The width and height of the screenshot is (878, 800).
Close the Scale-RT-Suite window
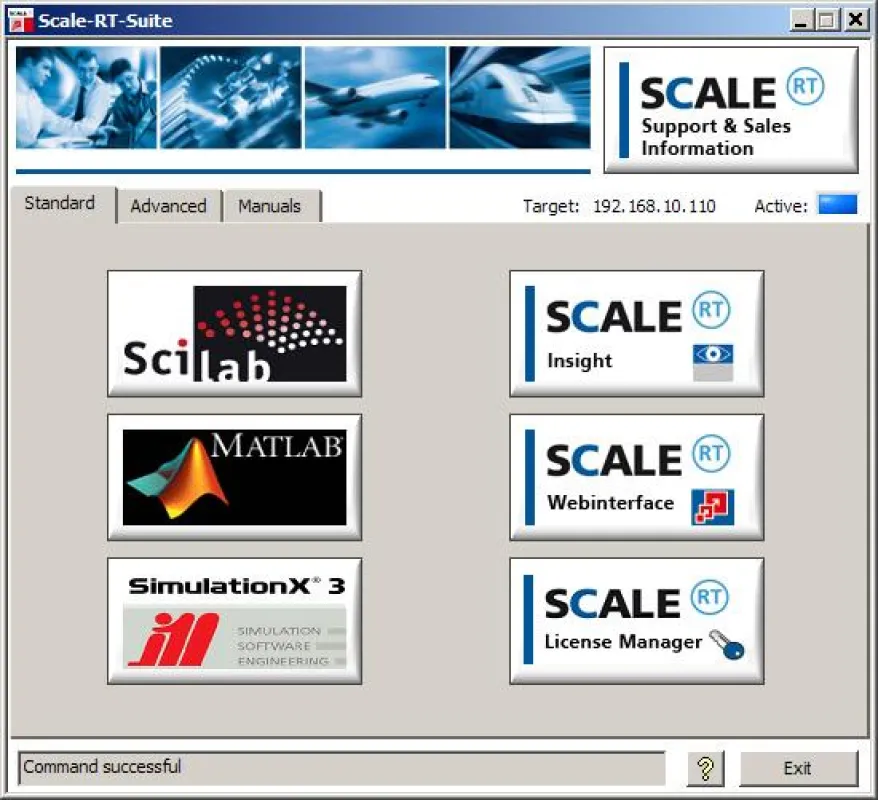(856, 21)
